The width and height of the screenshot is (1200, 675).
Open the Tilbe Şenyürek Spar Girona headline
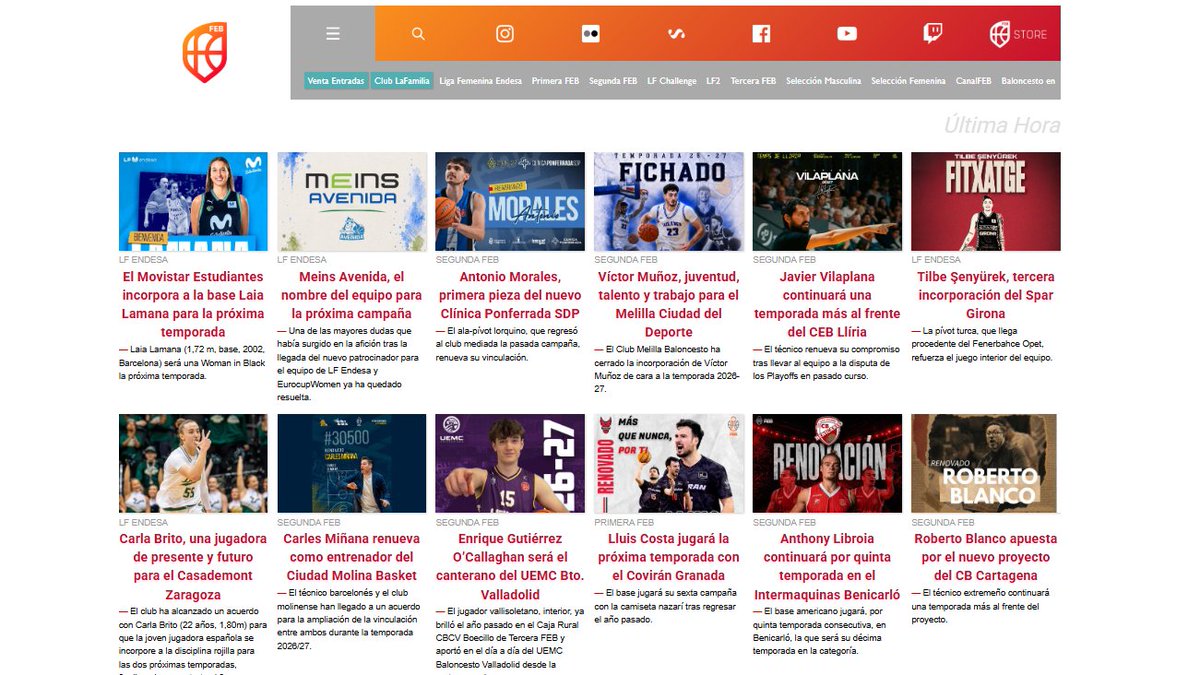click(x=985, y=295)
